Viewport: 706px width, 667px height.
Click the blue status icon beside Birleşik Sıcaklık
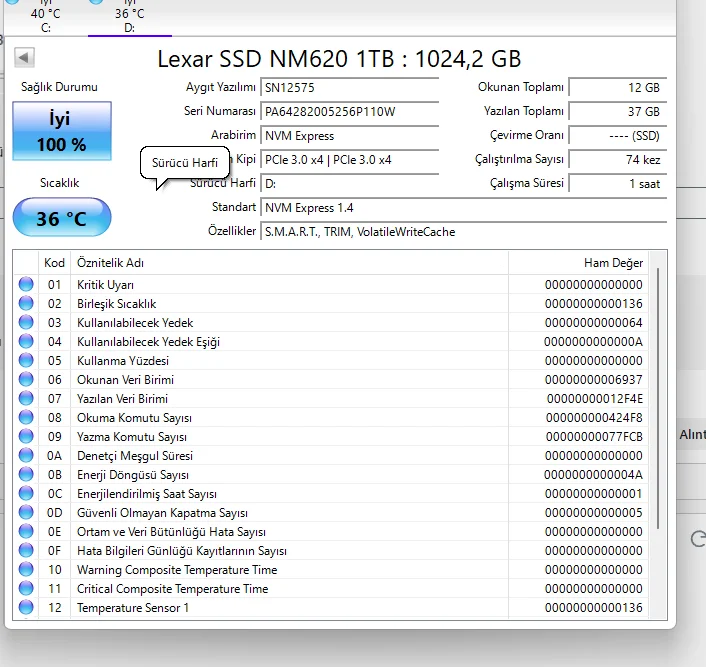tap(26, 304)
